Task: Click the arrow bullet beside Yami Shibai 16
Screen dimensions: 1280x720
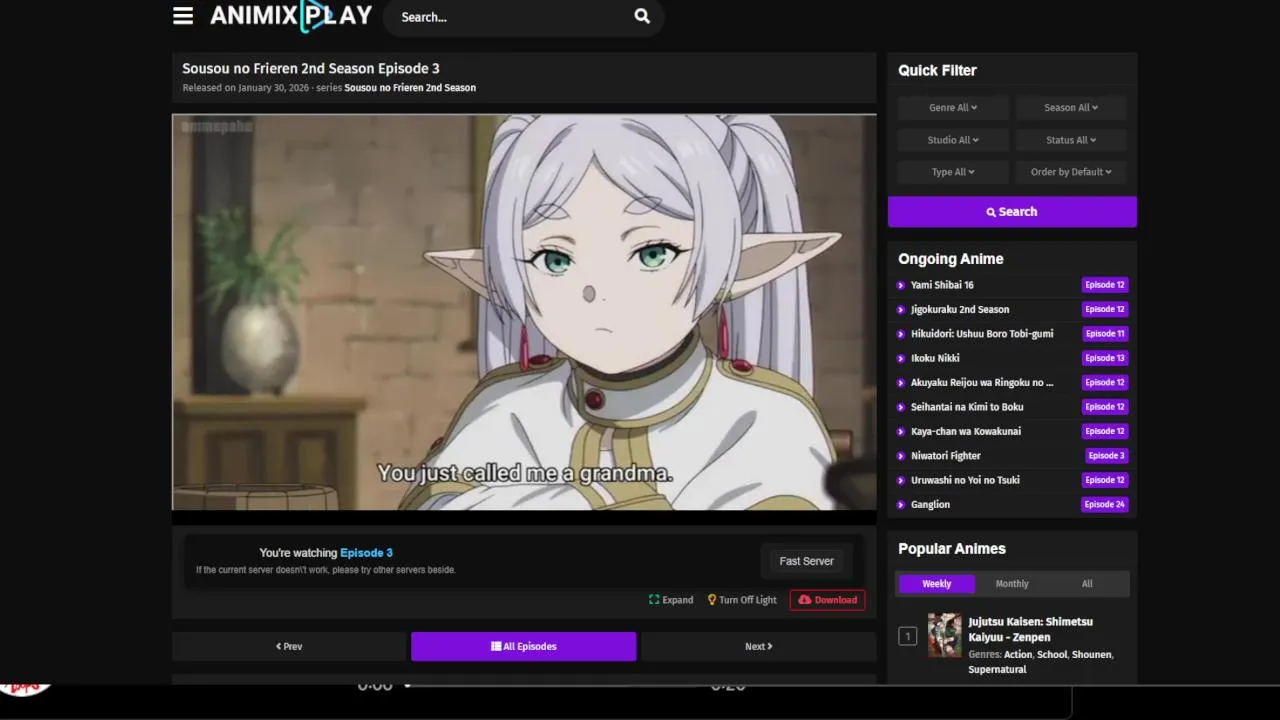Action: (901, 285)
